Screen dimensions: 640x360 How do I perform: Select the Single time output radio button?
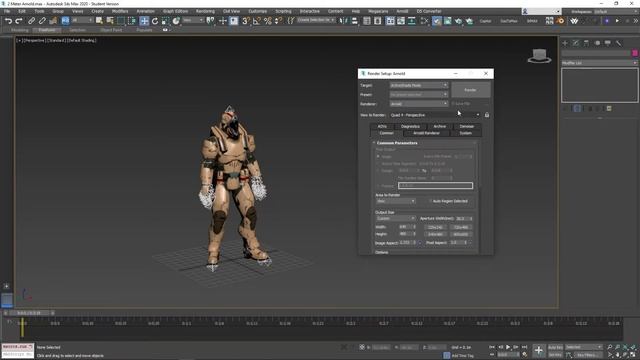pos(378,156)
